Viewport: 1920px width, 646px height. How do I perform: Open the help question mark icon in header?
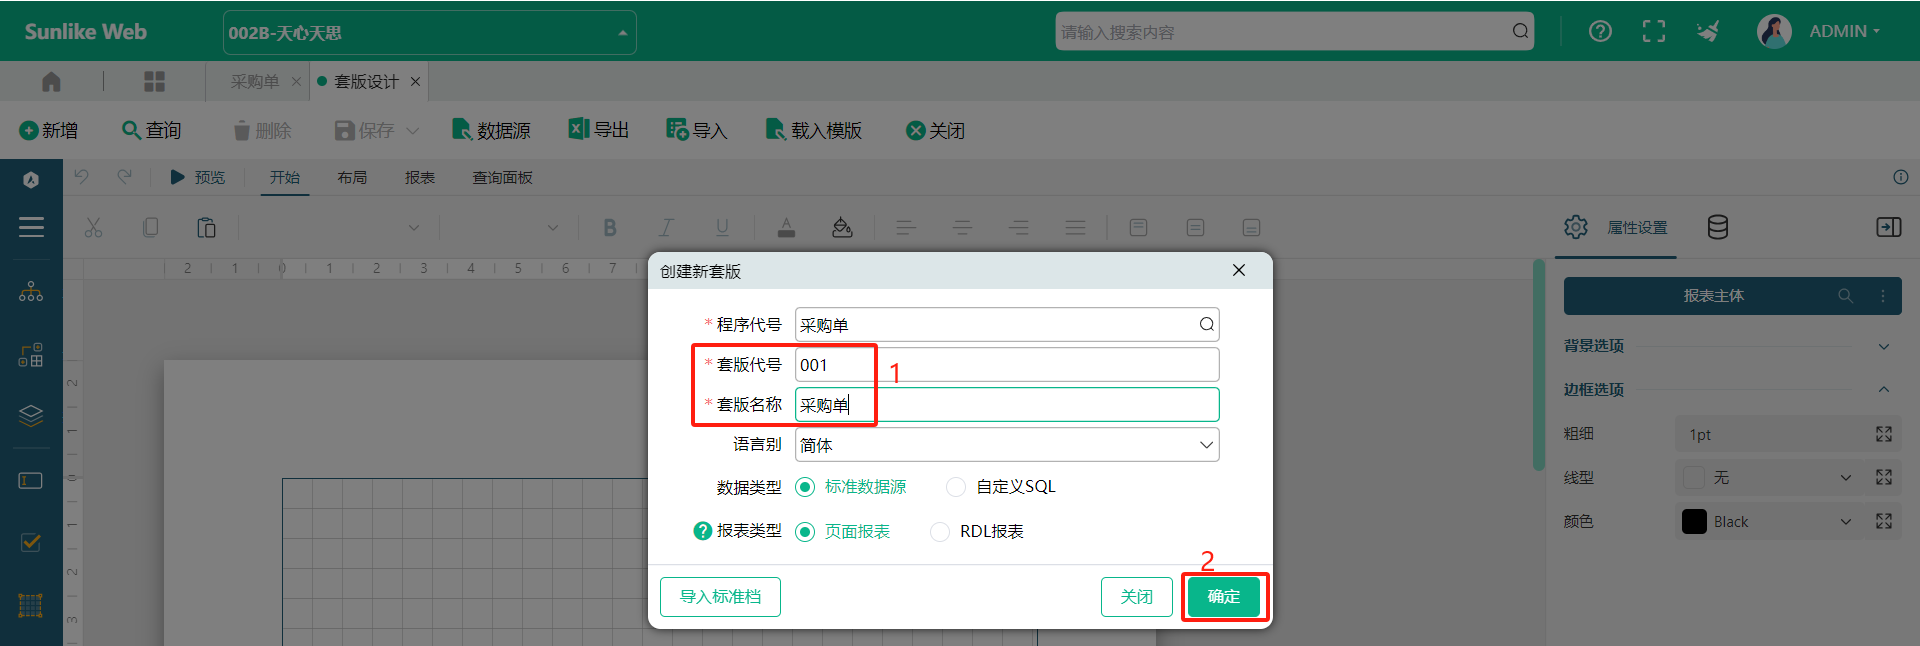(1600, 31)
